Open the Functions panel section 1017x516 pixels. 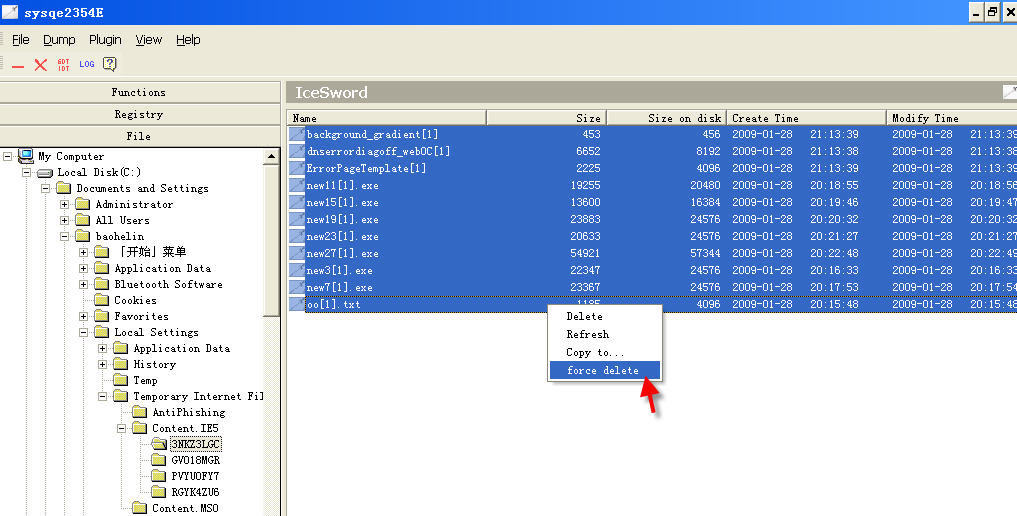pyautogui.click(x=139, y=92)
